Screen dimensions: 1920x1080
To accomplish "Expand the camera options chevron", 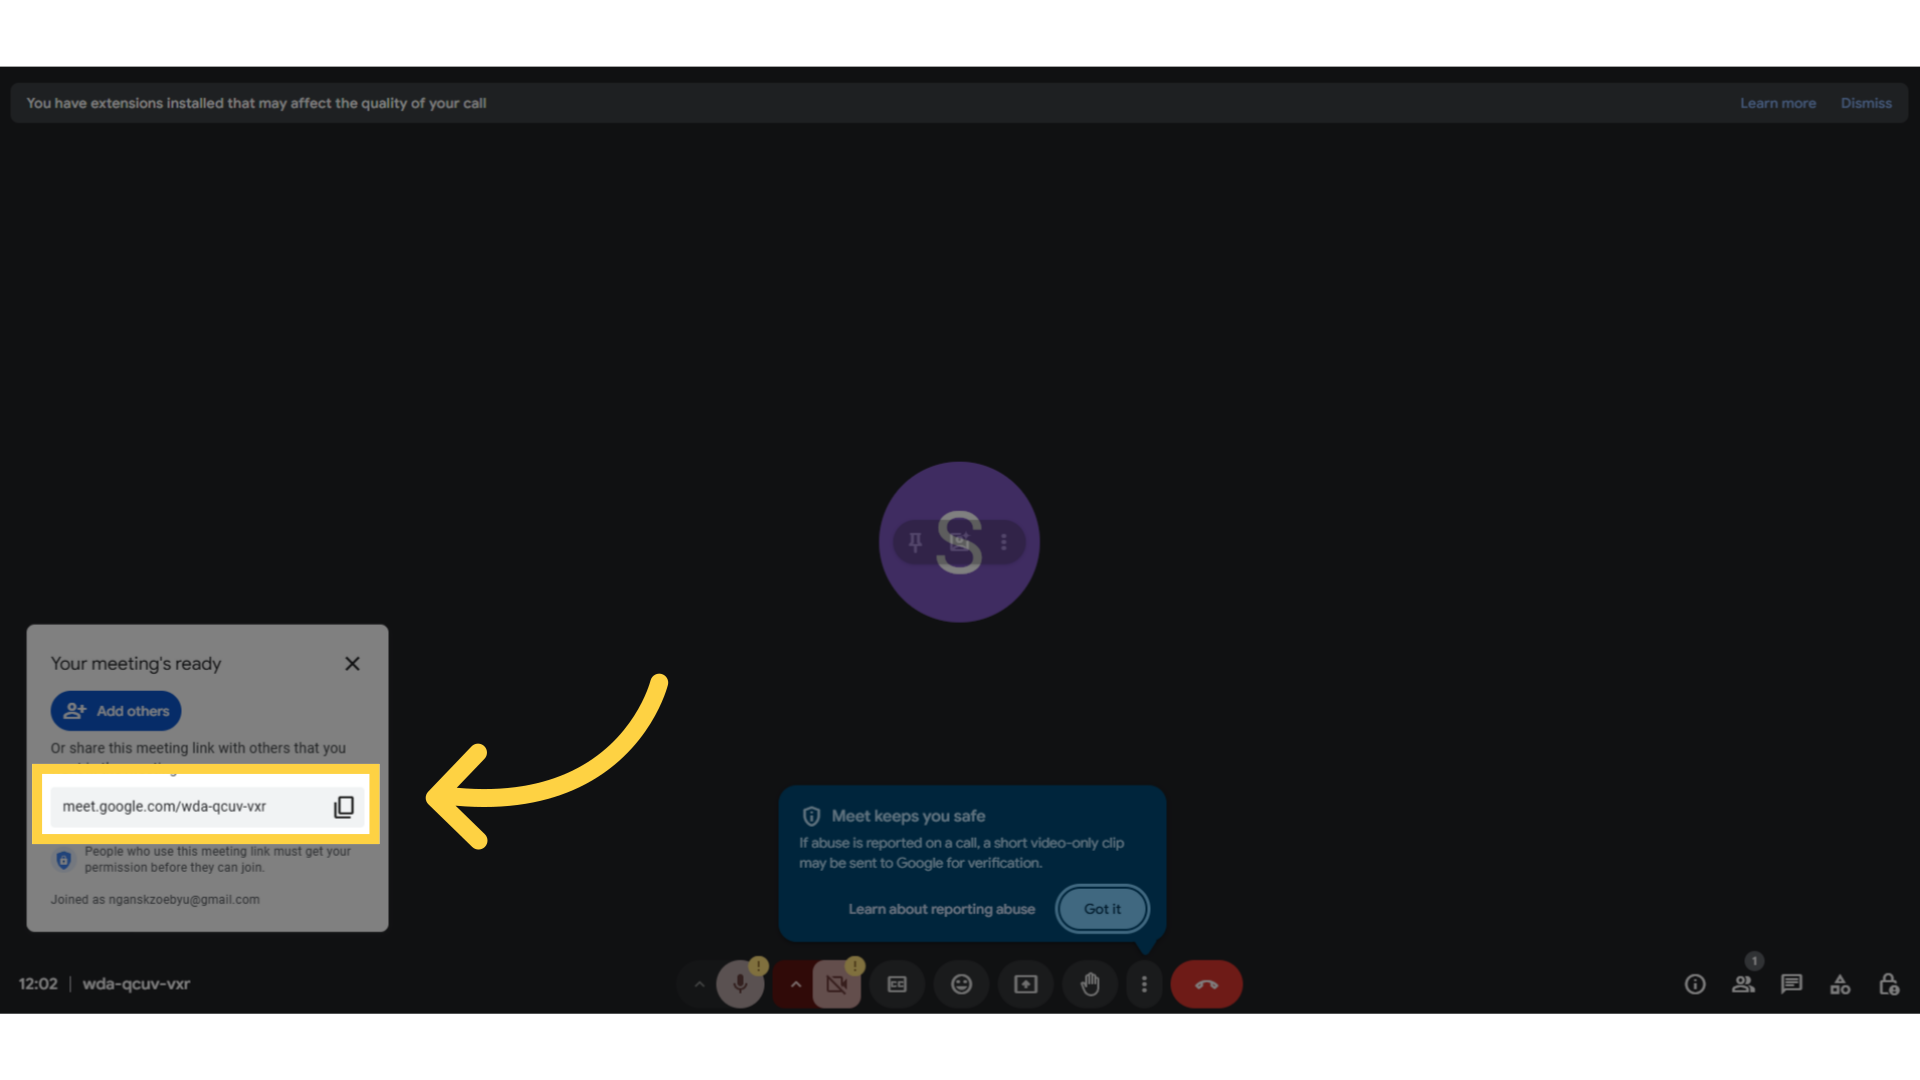I will point(795,984).
